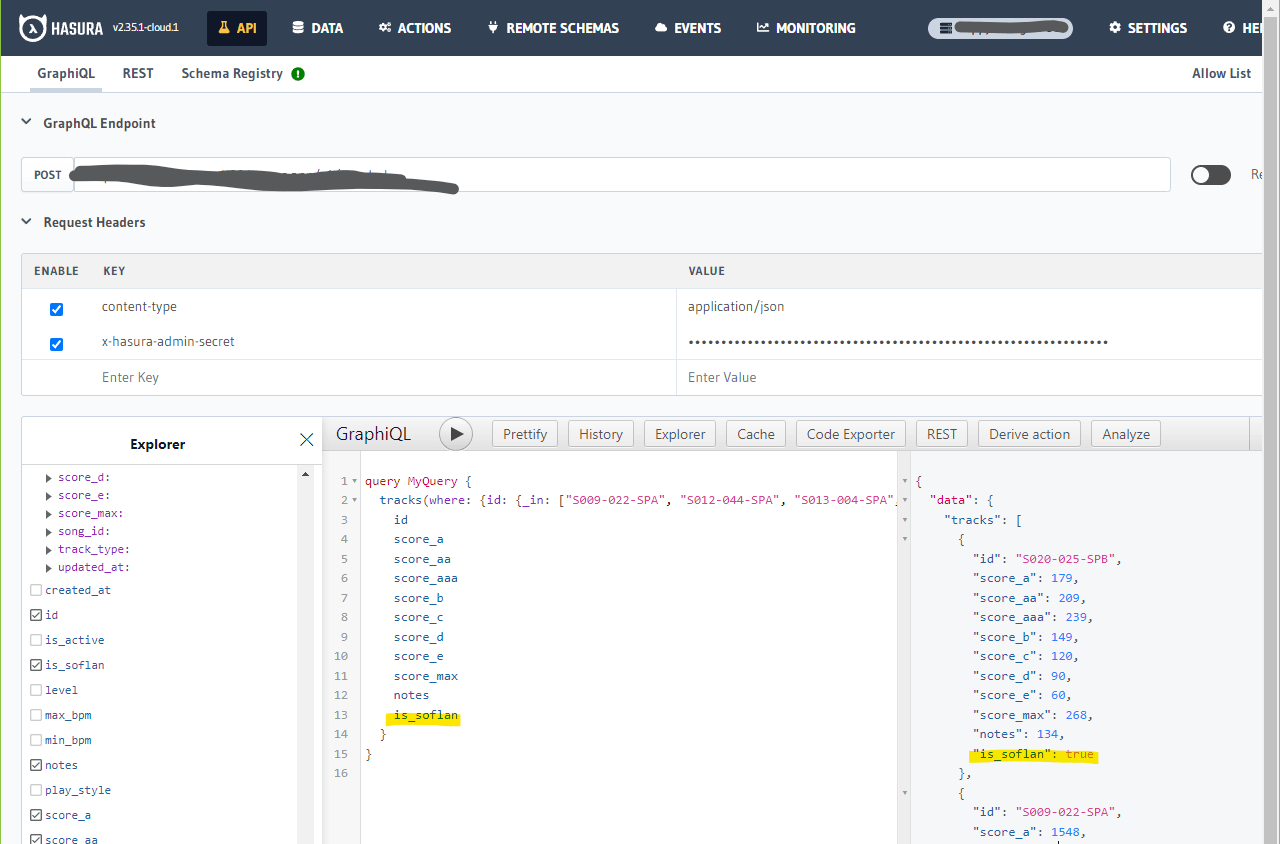
Task: Uncheck the score_a field in Explorer
Action: point(37,815)
